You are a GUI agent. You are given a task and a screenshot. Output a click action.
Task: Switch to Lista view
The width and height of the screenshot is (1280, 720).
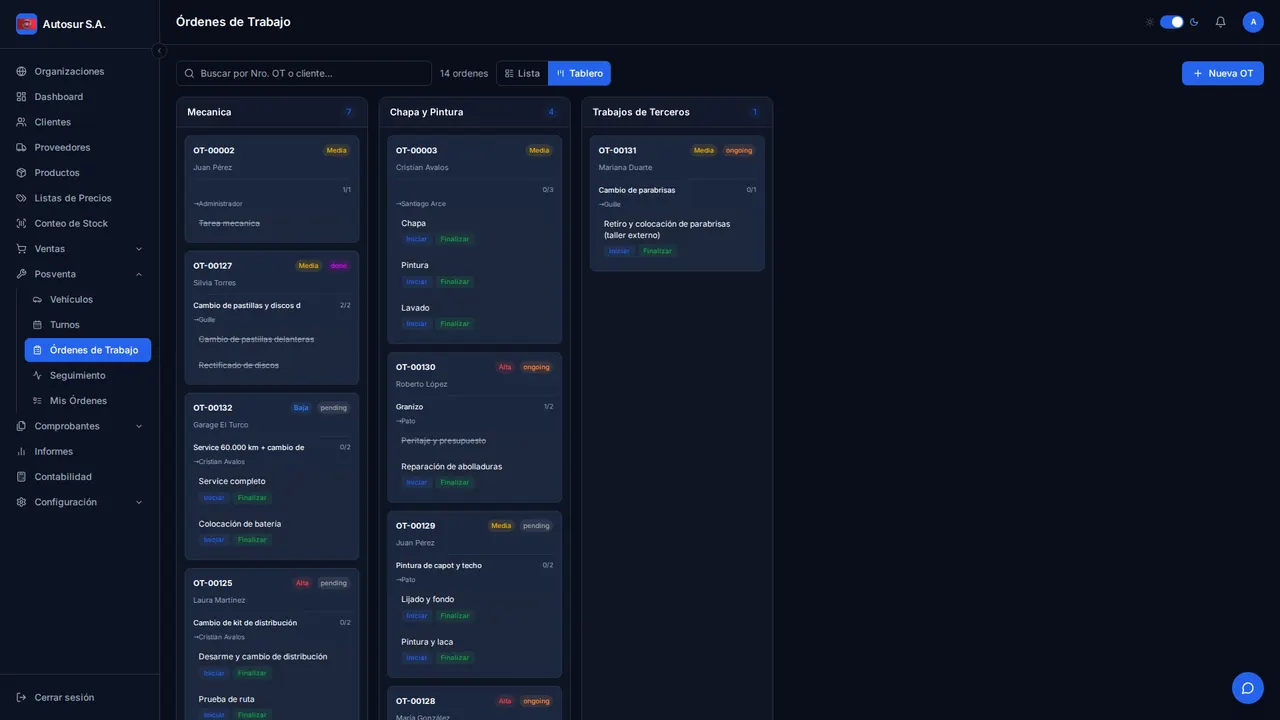pyautogui.click(x=522, y=73)
